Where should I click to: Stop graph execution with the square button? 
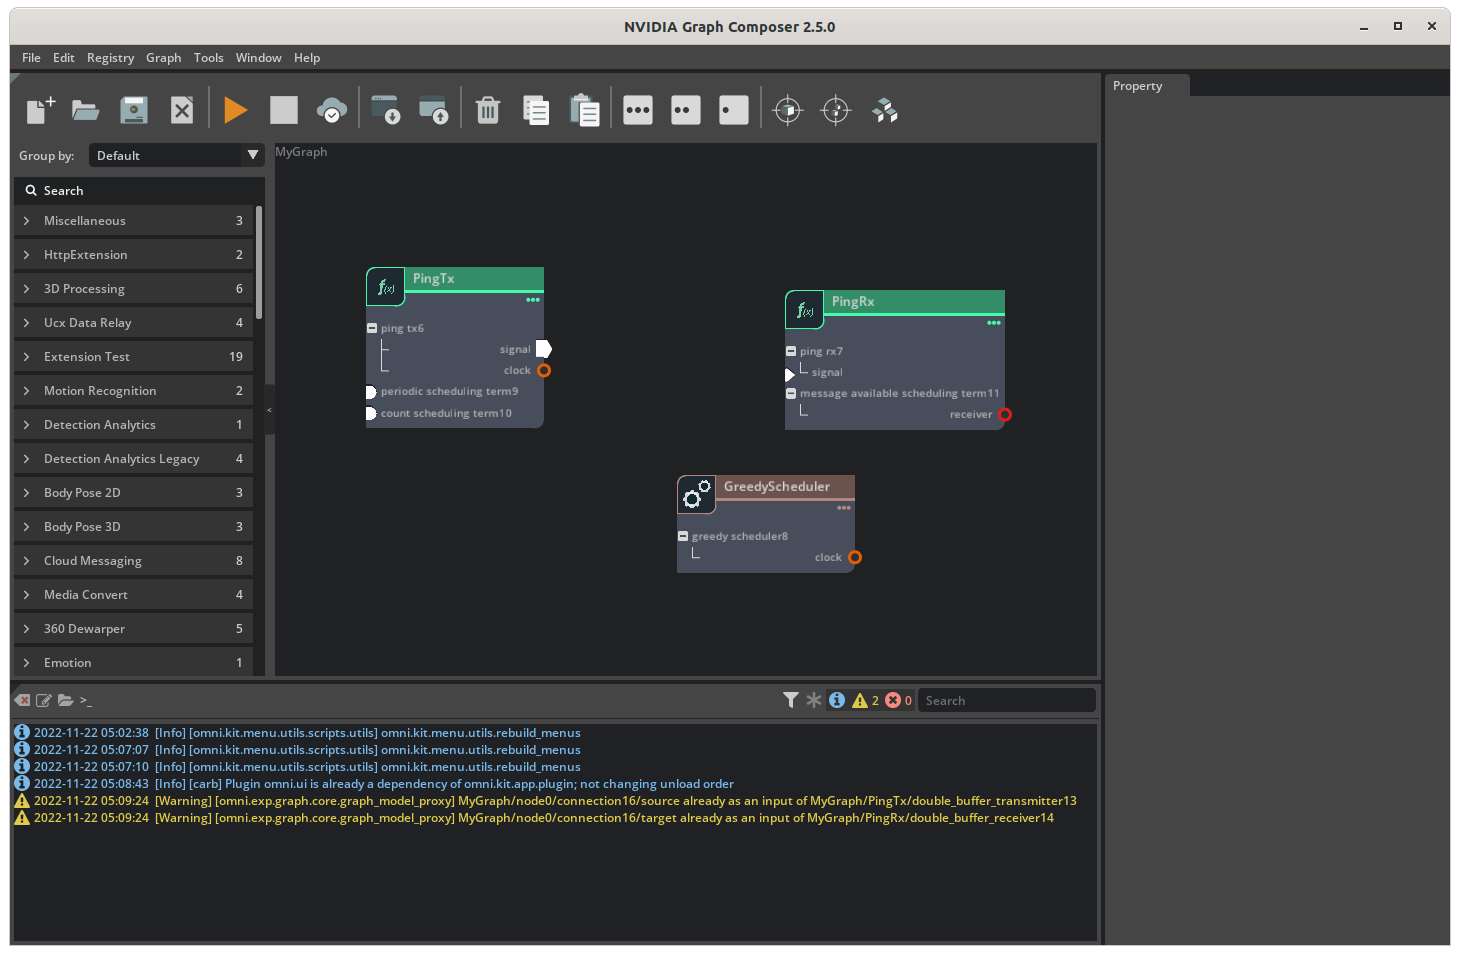[x=284, y=110]
